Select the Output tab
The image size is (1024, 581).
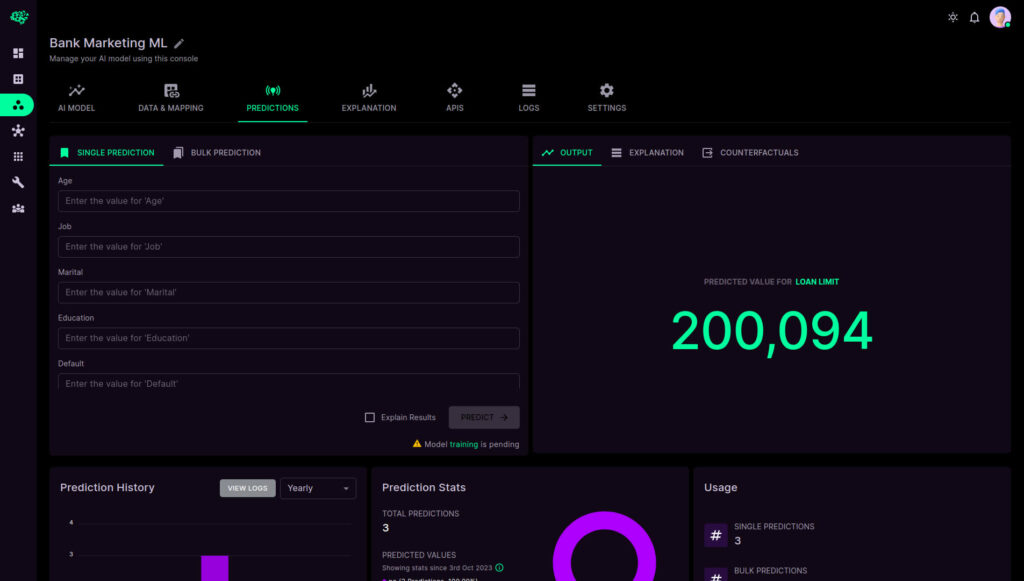coord(567,153)
